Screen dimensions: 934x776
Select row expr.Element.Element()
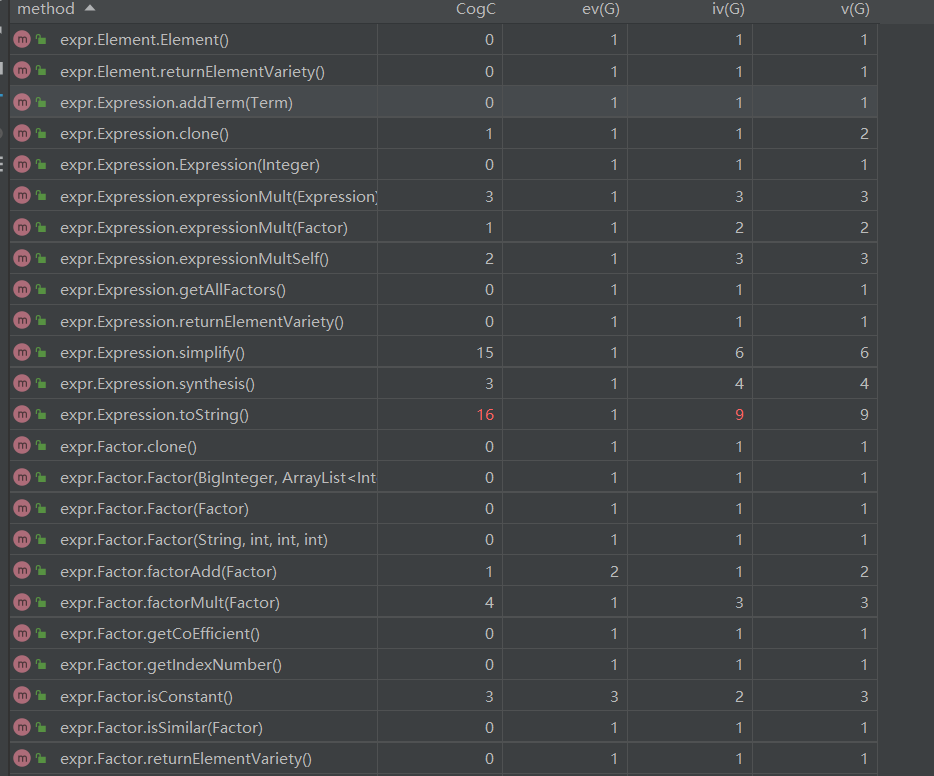[x=443, y=39]
